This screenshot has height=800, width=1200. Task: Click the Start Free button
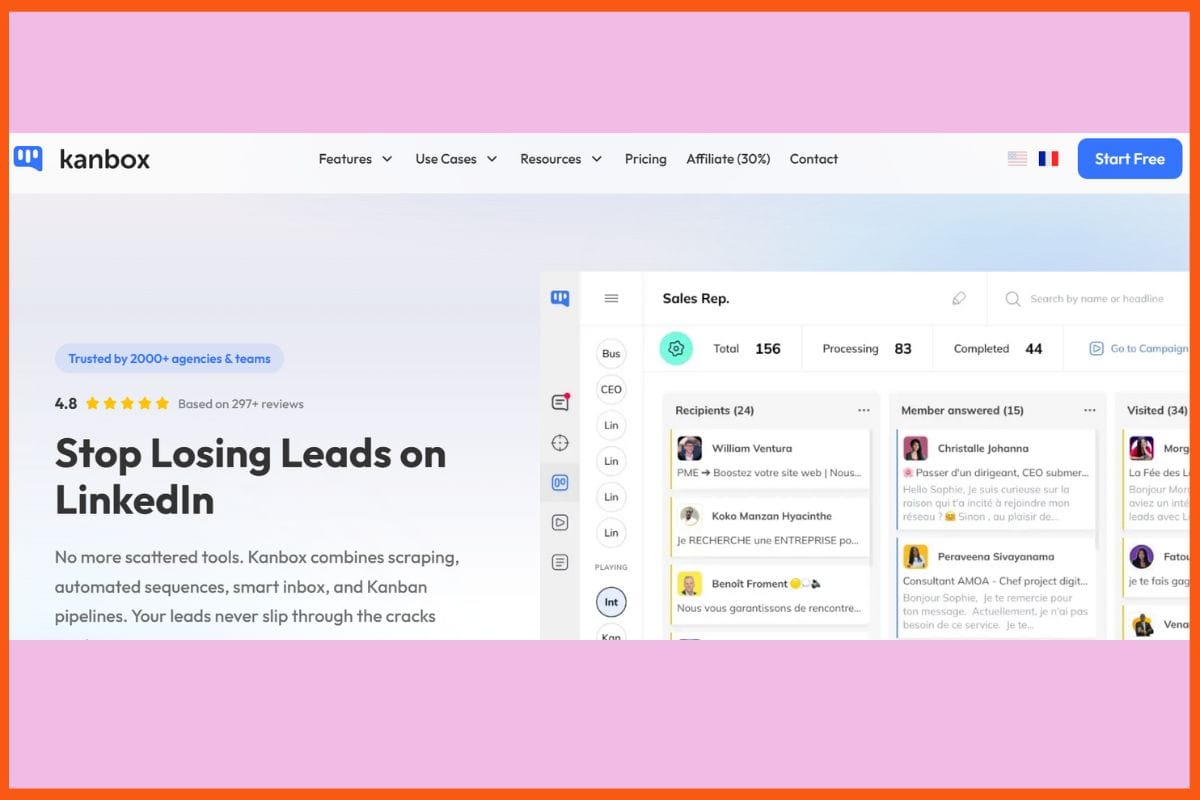[x=1129, y=158]
